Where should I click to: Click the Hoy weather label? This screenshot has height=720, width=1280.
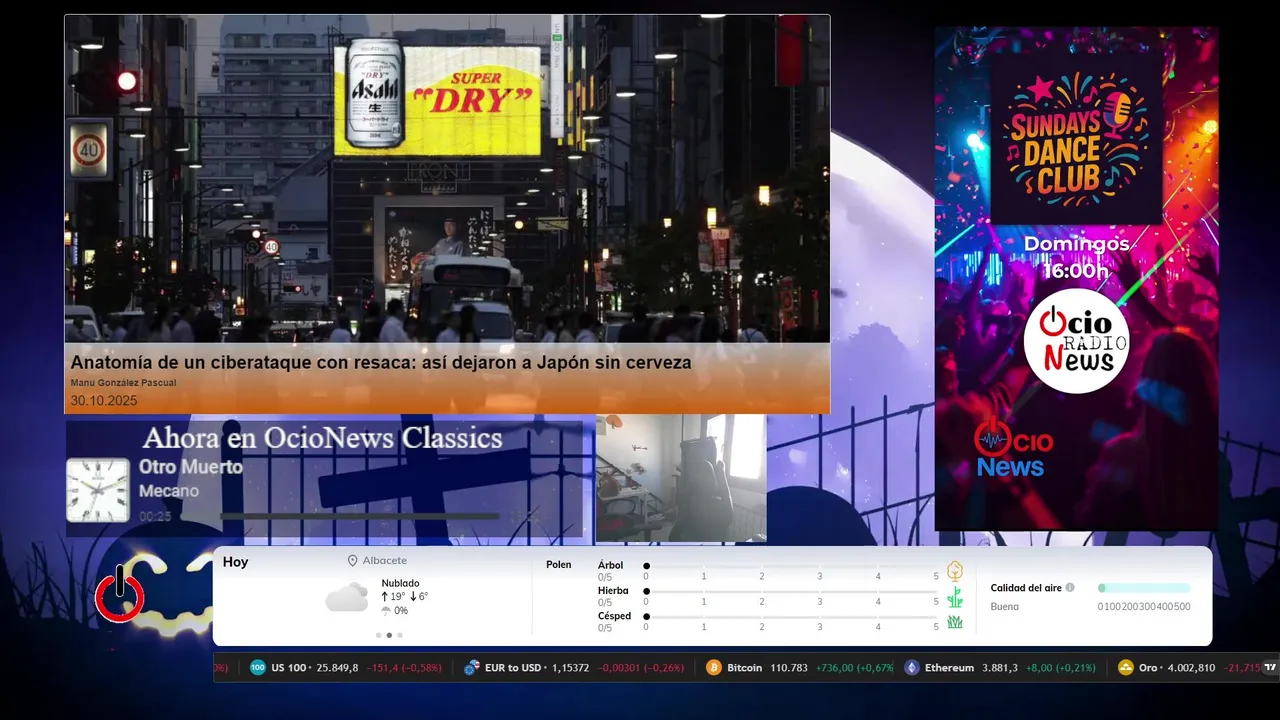[x=235, y=562]
